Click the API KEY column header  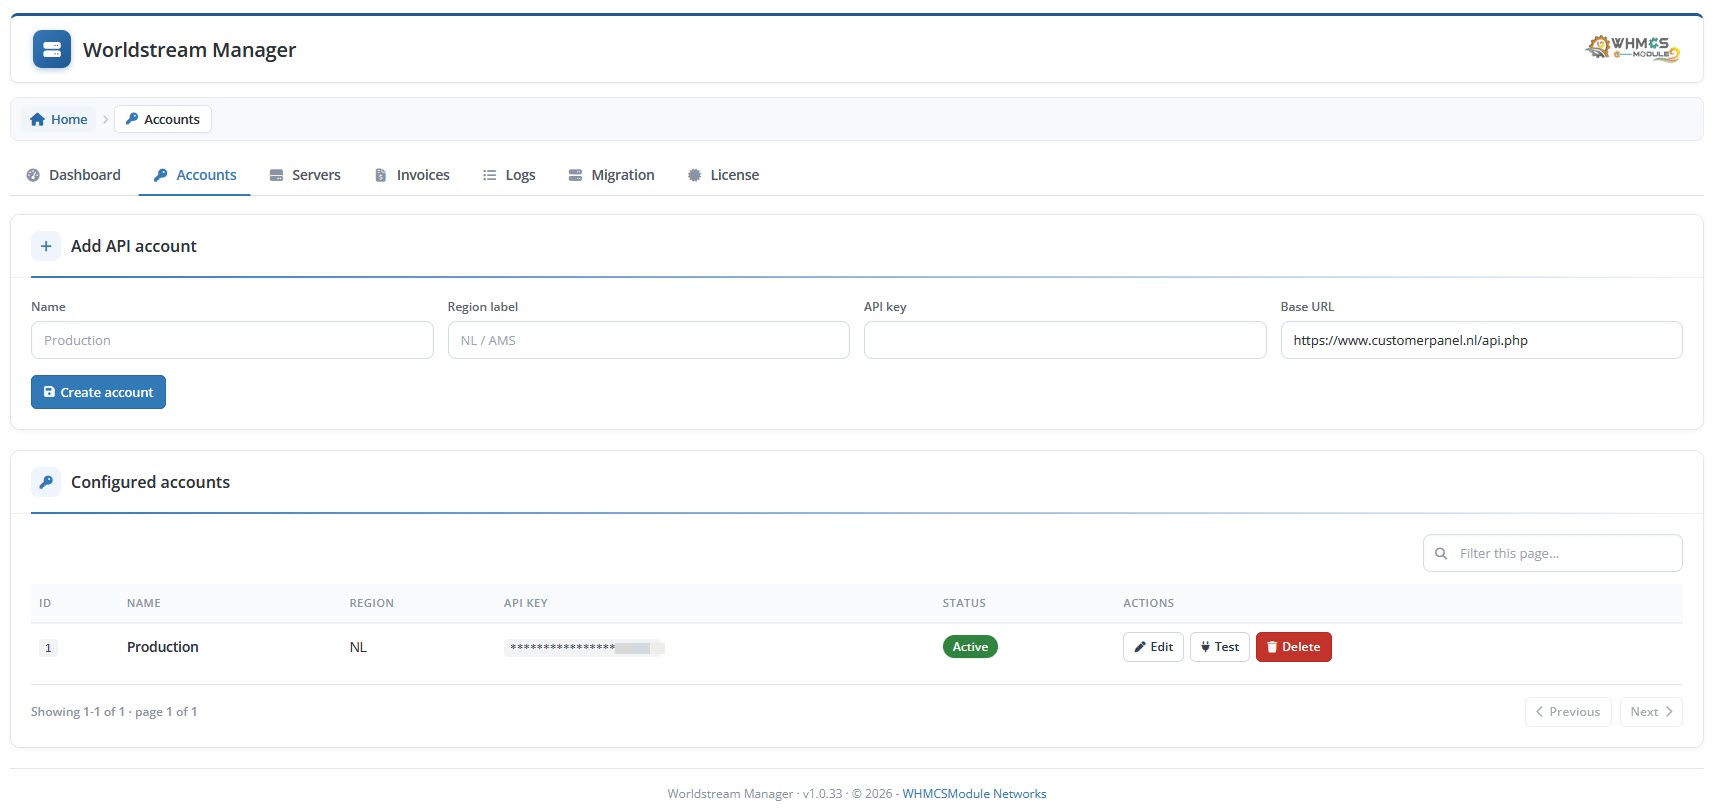click(526, 603)
